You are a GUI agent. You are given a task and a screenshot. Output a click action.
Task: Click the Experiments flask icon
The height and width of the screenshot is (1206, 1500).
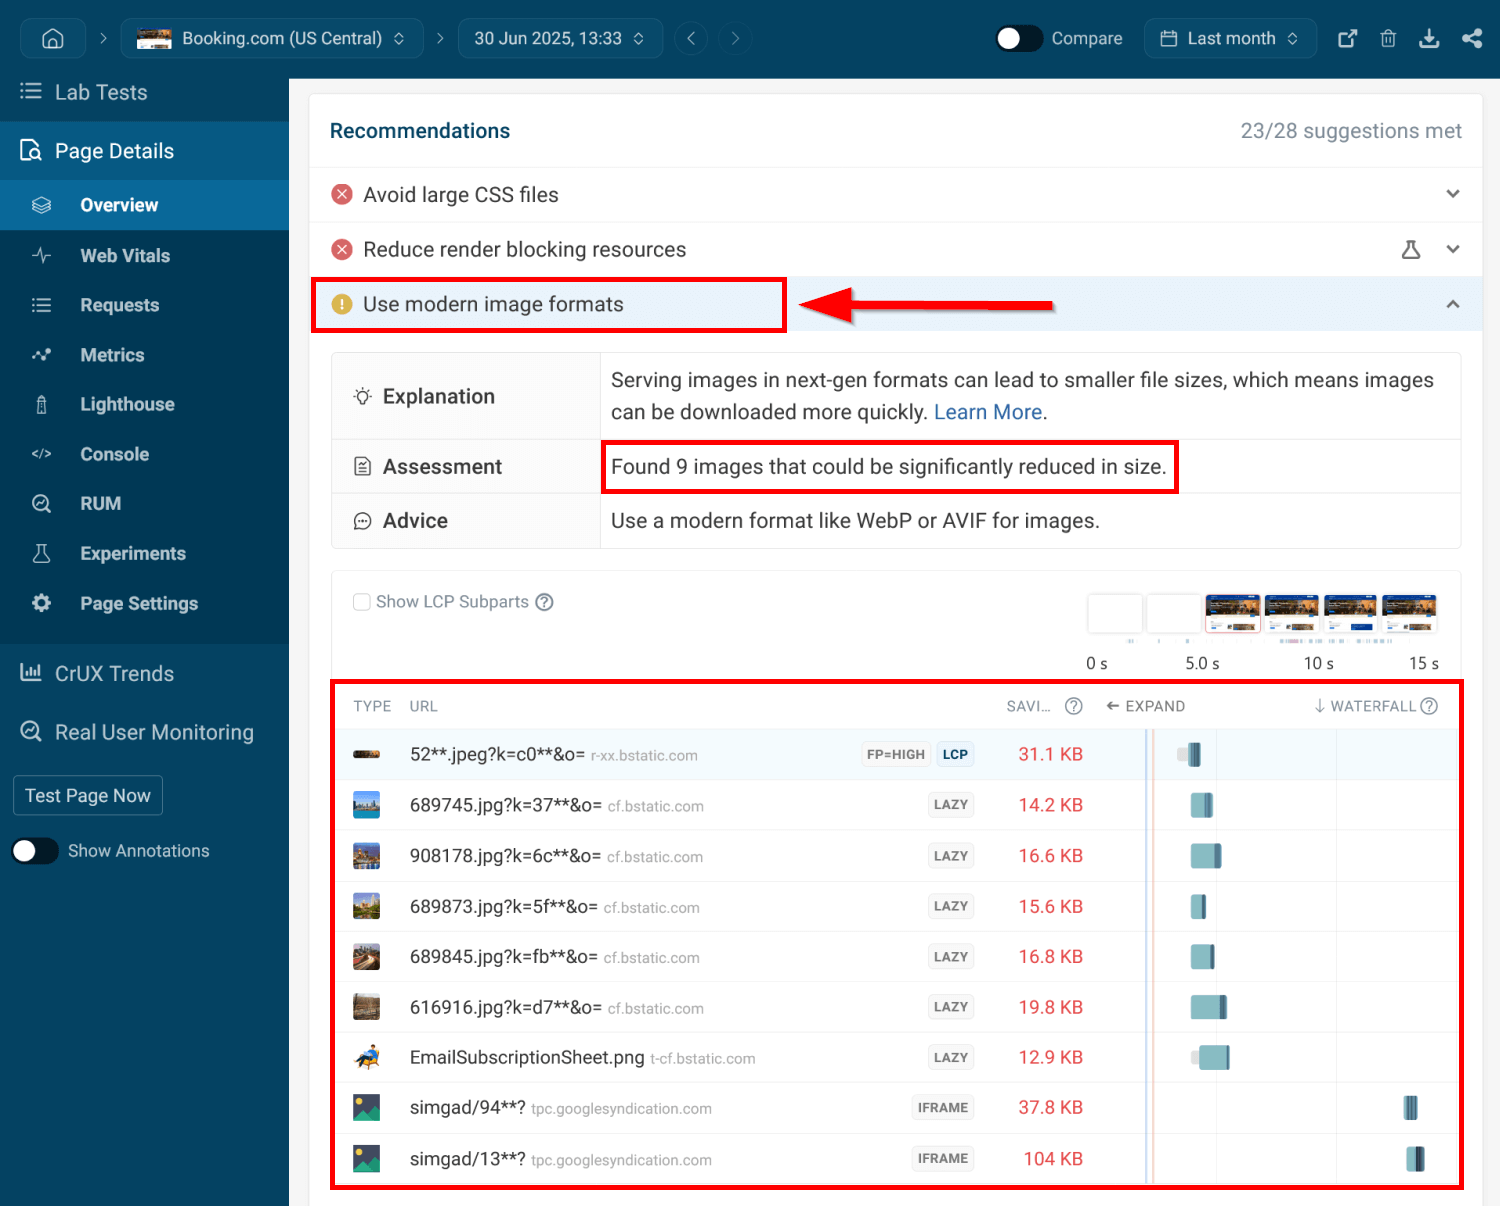pyautogui.click(x=41, y=553)
